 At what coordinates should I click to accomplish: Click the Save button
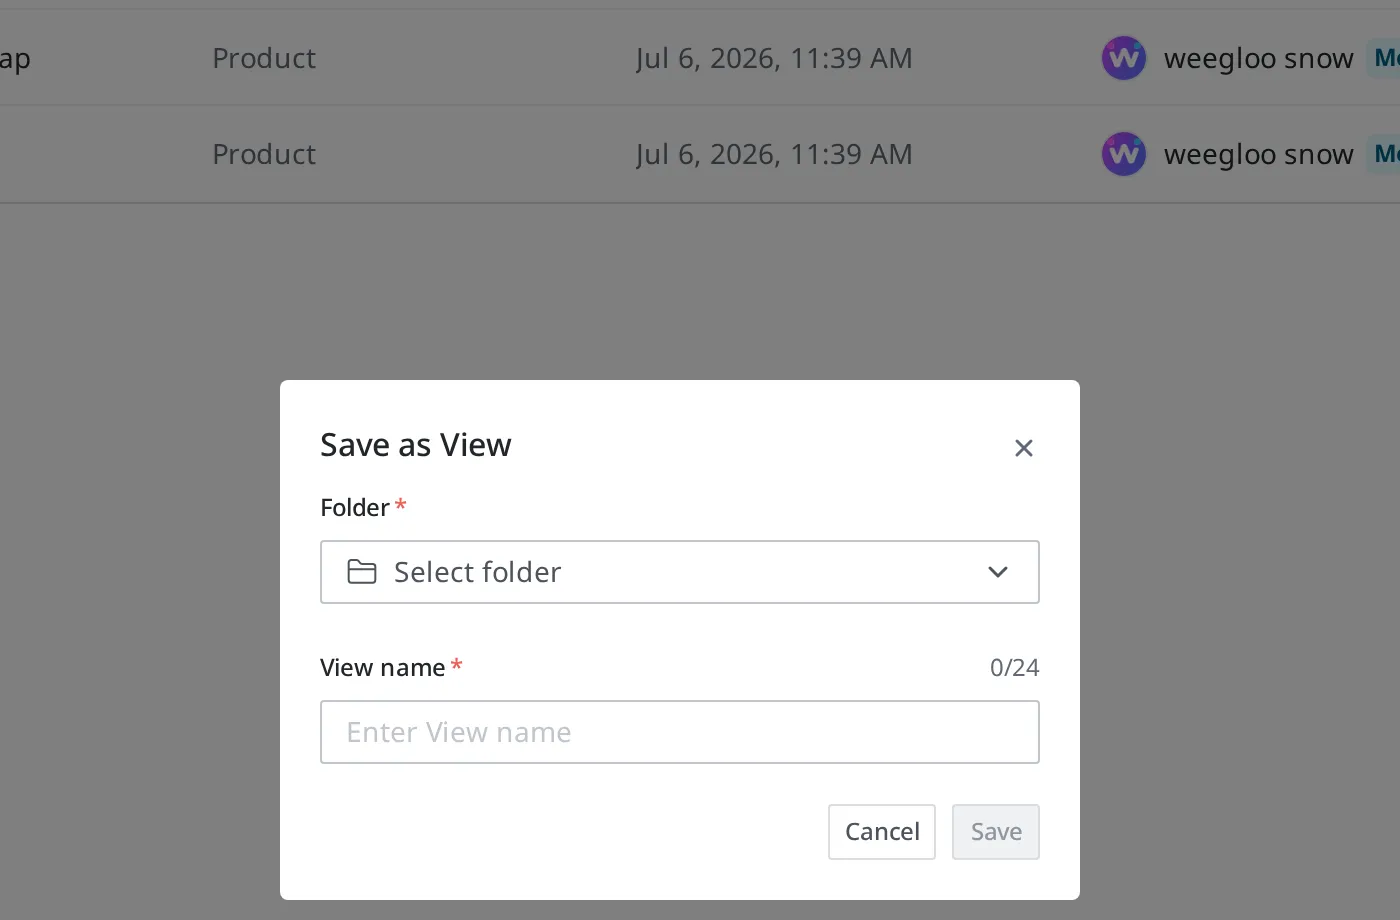[996, 832]
